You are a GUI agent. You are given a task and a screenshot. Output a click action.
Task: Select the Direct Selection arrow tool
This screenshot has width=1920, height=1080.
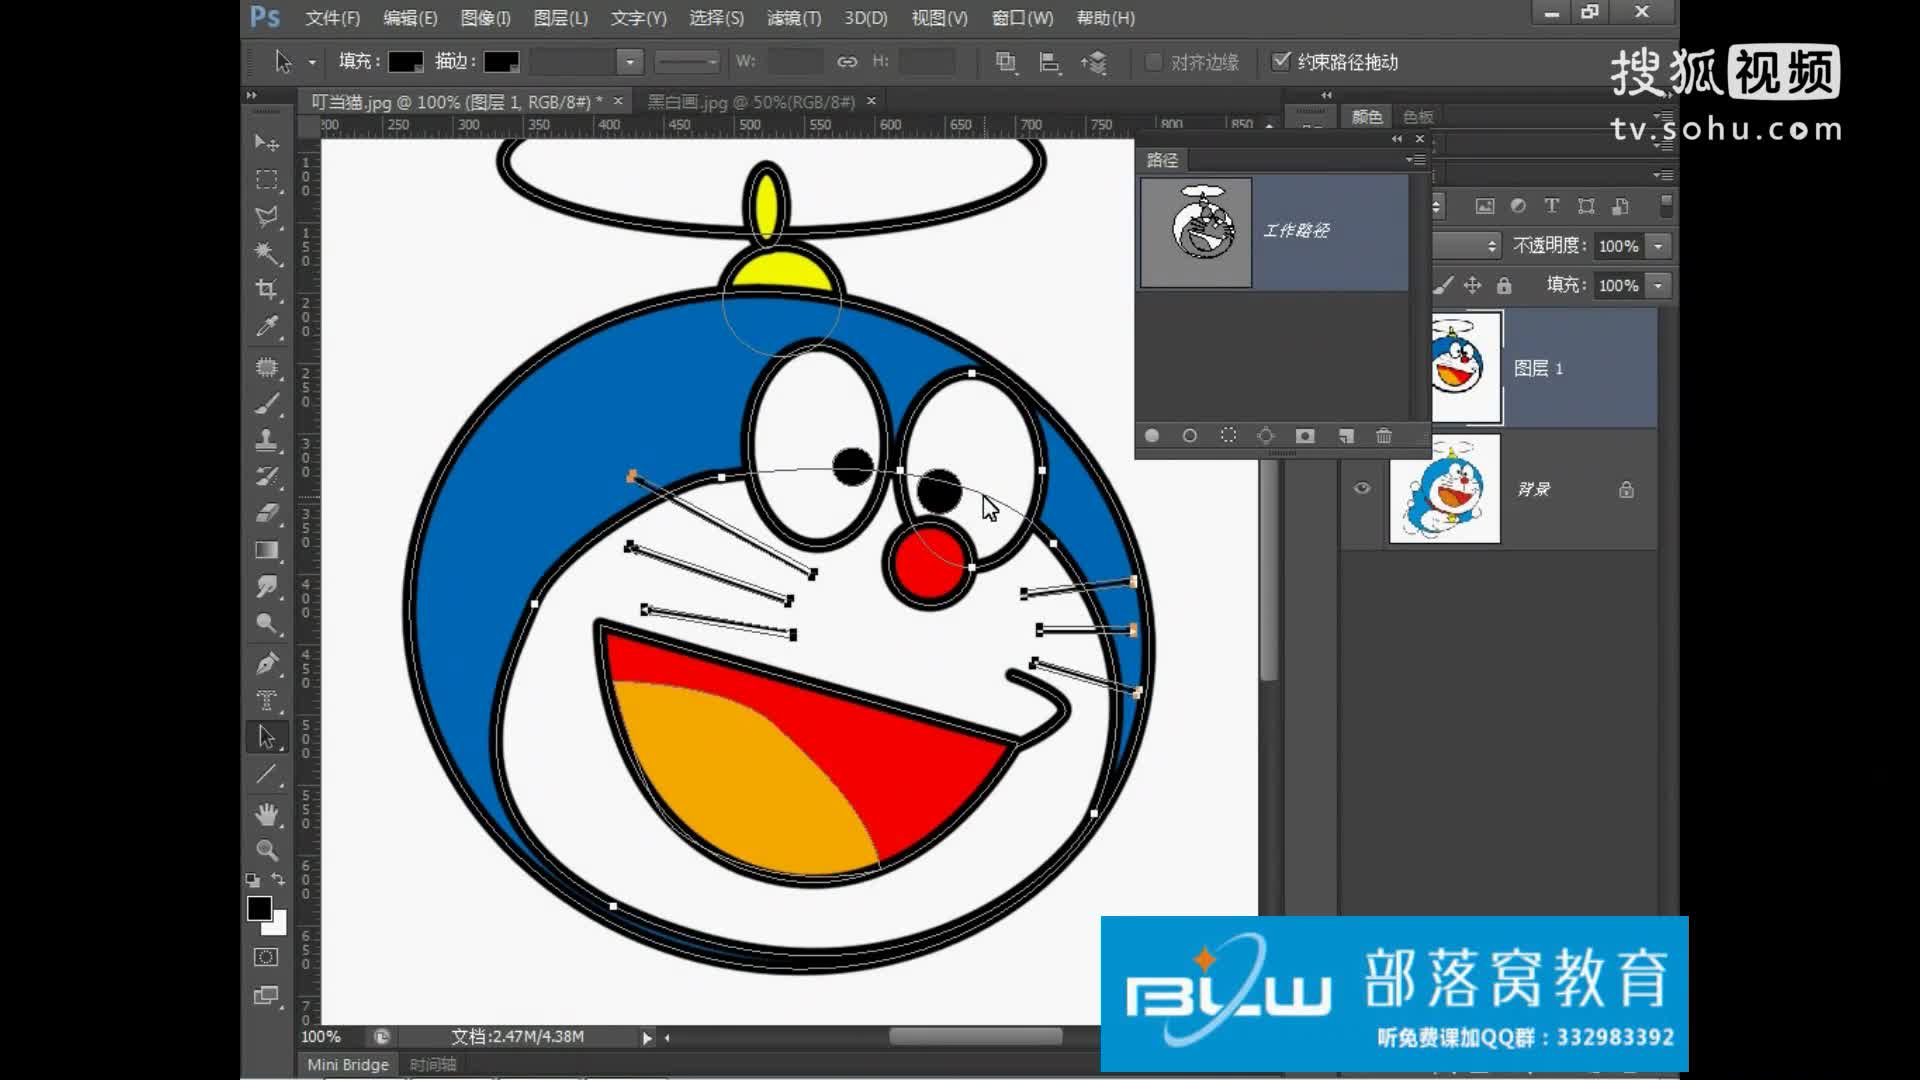tap(266, 737)
